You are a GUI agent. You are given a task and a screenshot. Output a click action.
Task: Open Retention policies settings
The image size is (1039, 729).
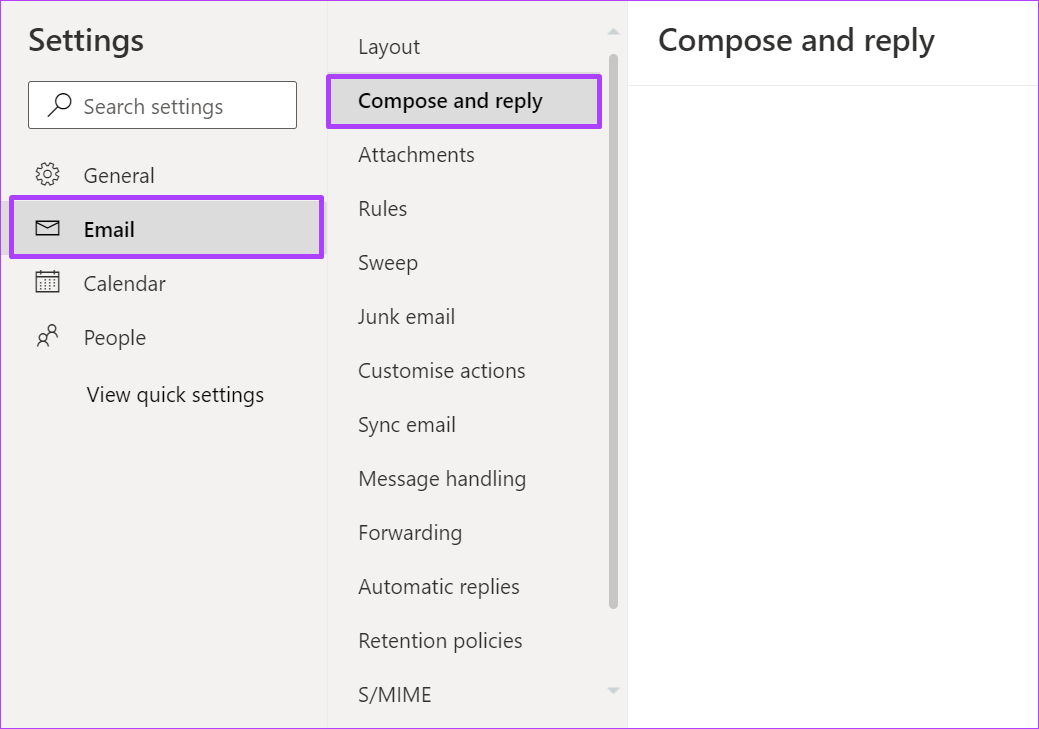[x=465, y=641]
